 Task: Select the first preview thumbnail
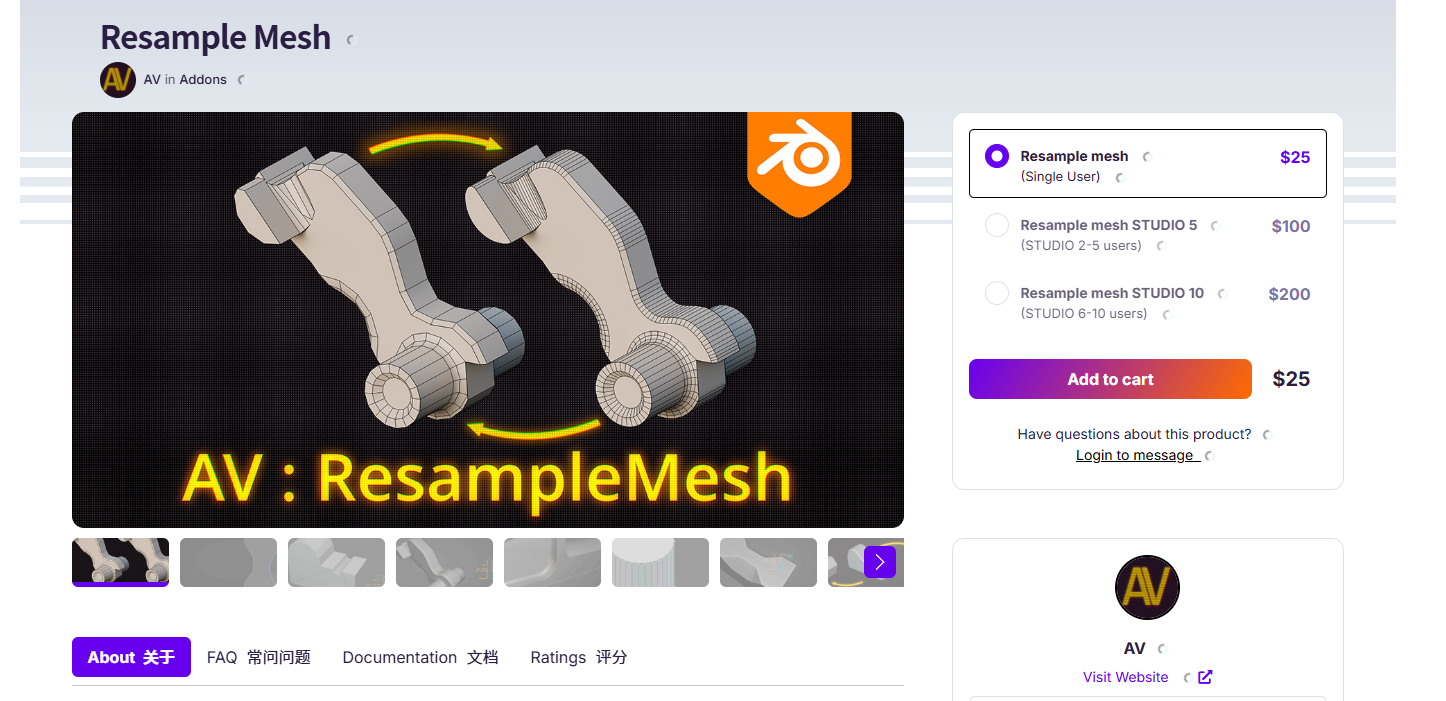(120, 562)
